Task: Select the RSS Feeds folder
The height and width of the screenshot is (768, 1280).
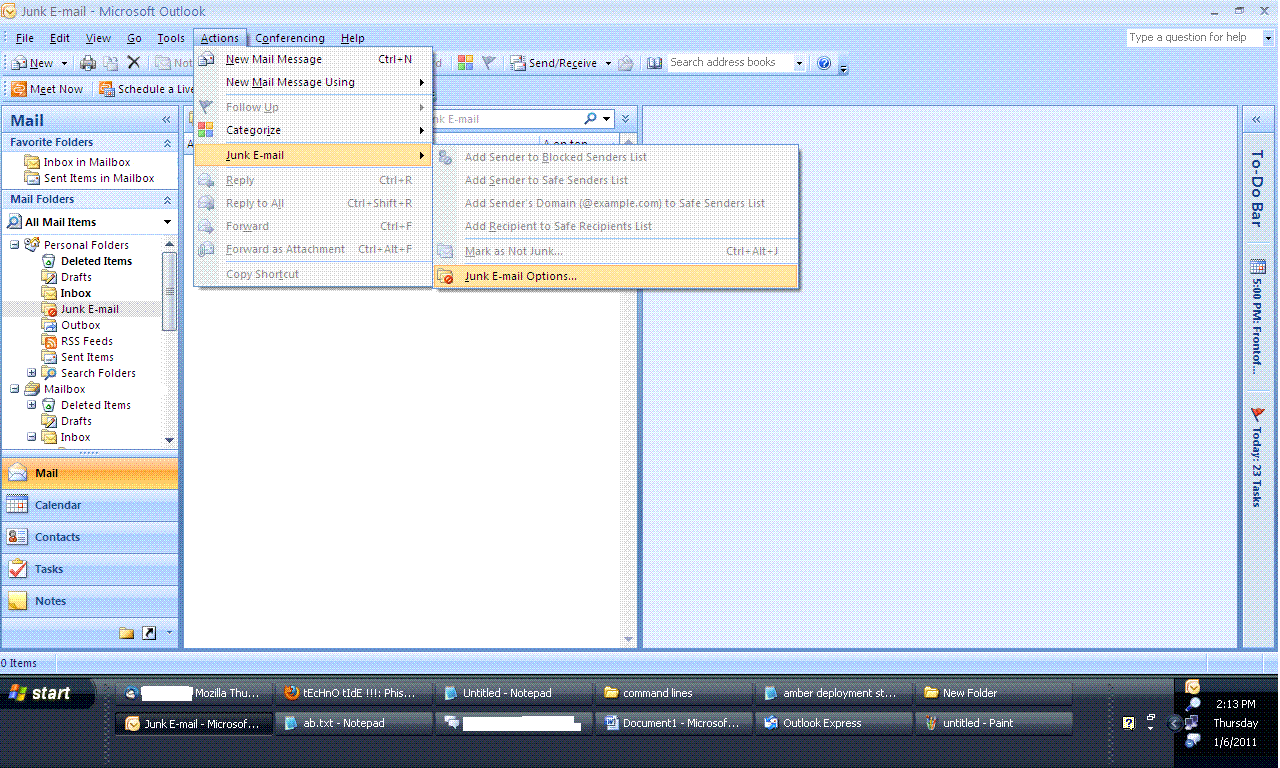Action: pyautogui.click(x=86, y=341)
